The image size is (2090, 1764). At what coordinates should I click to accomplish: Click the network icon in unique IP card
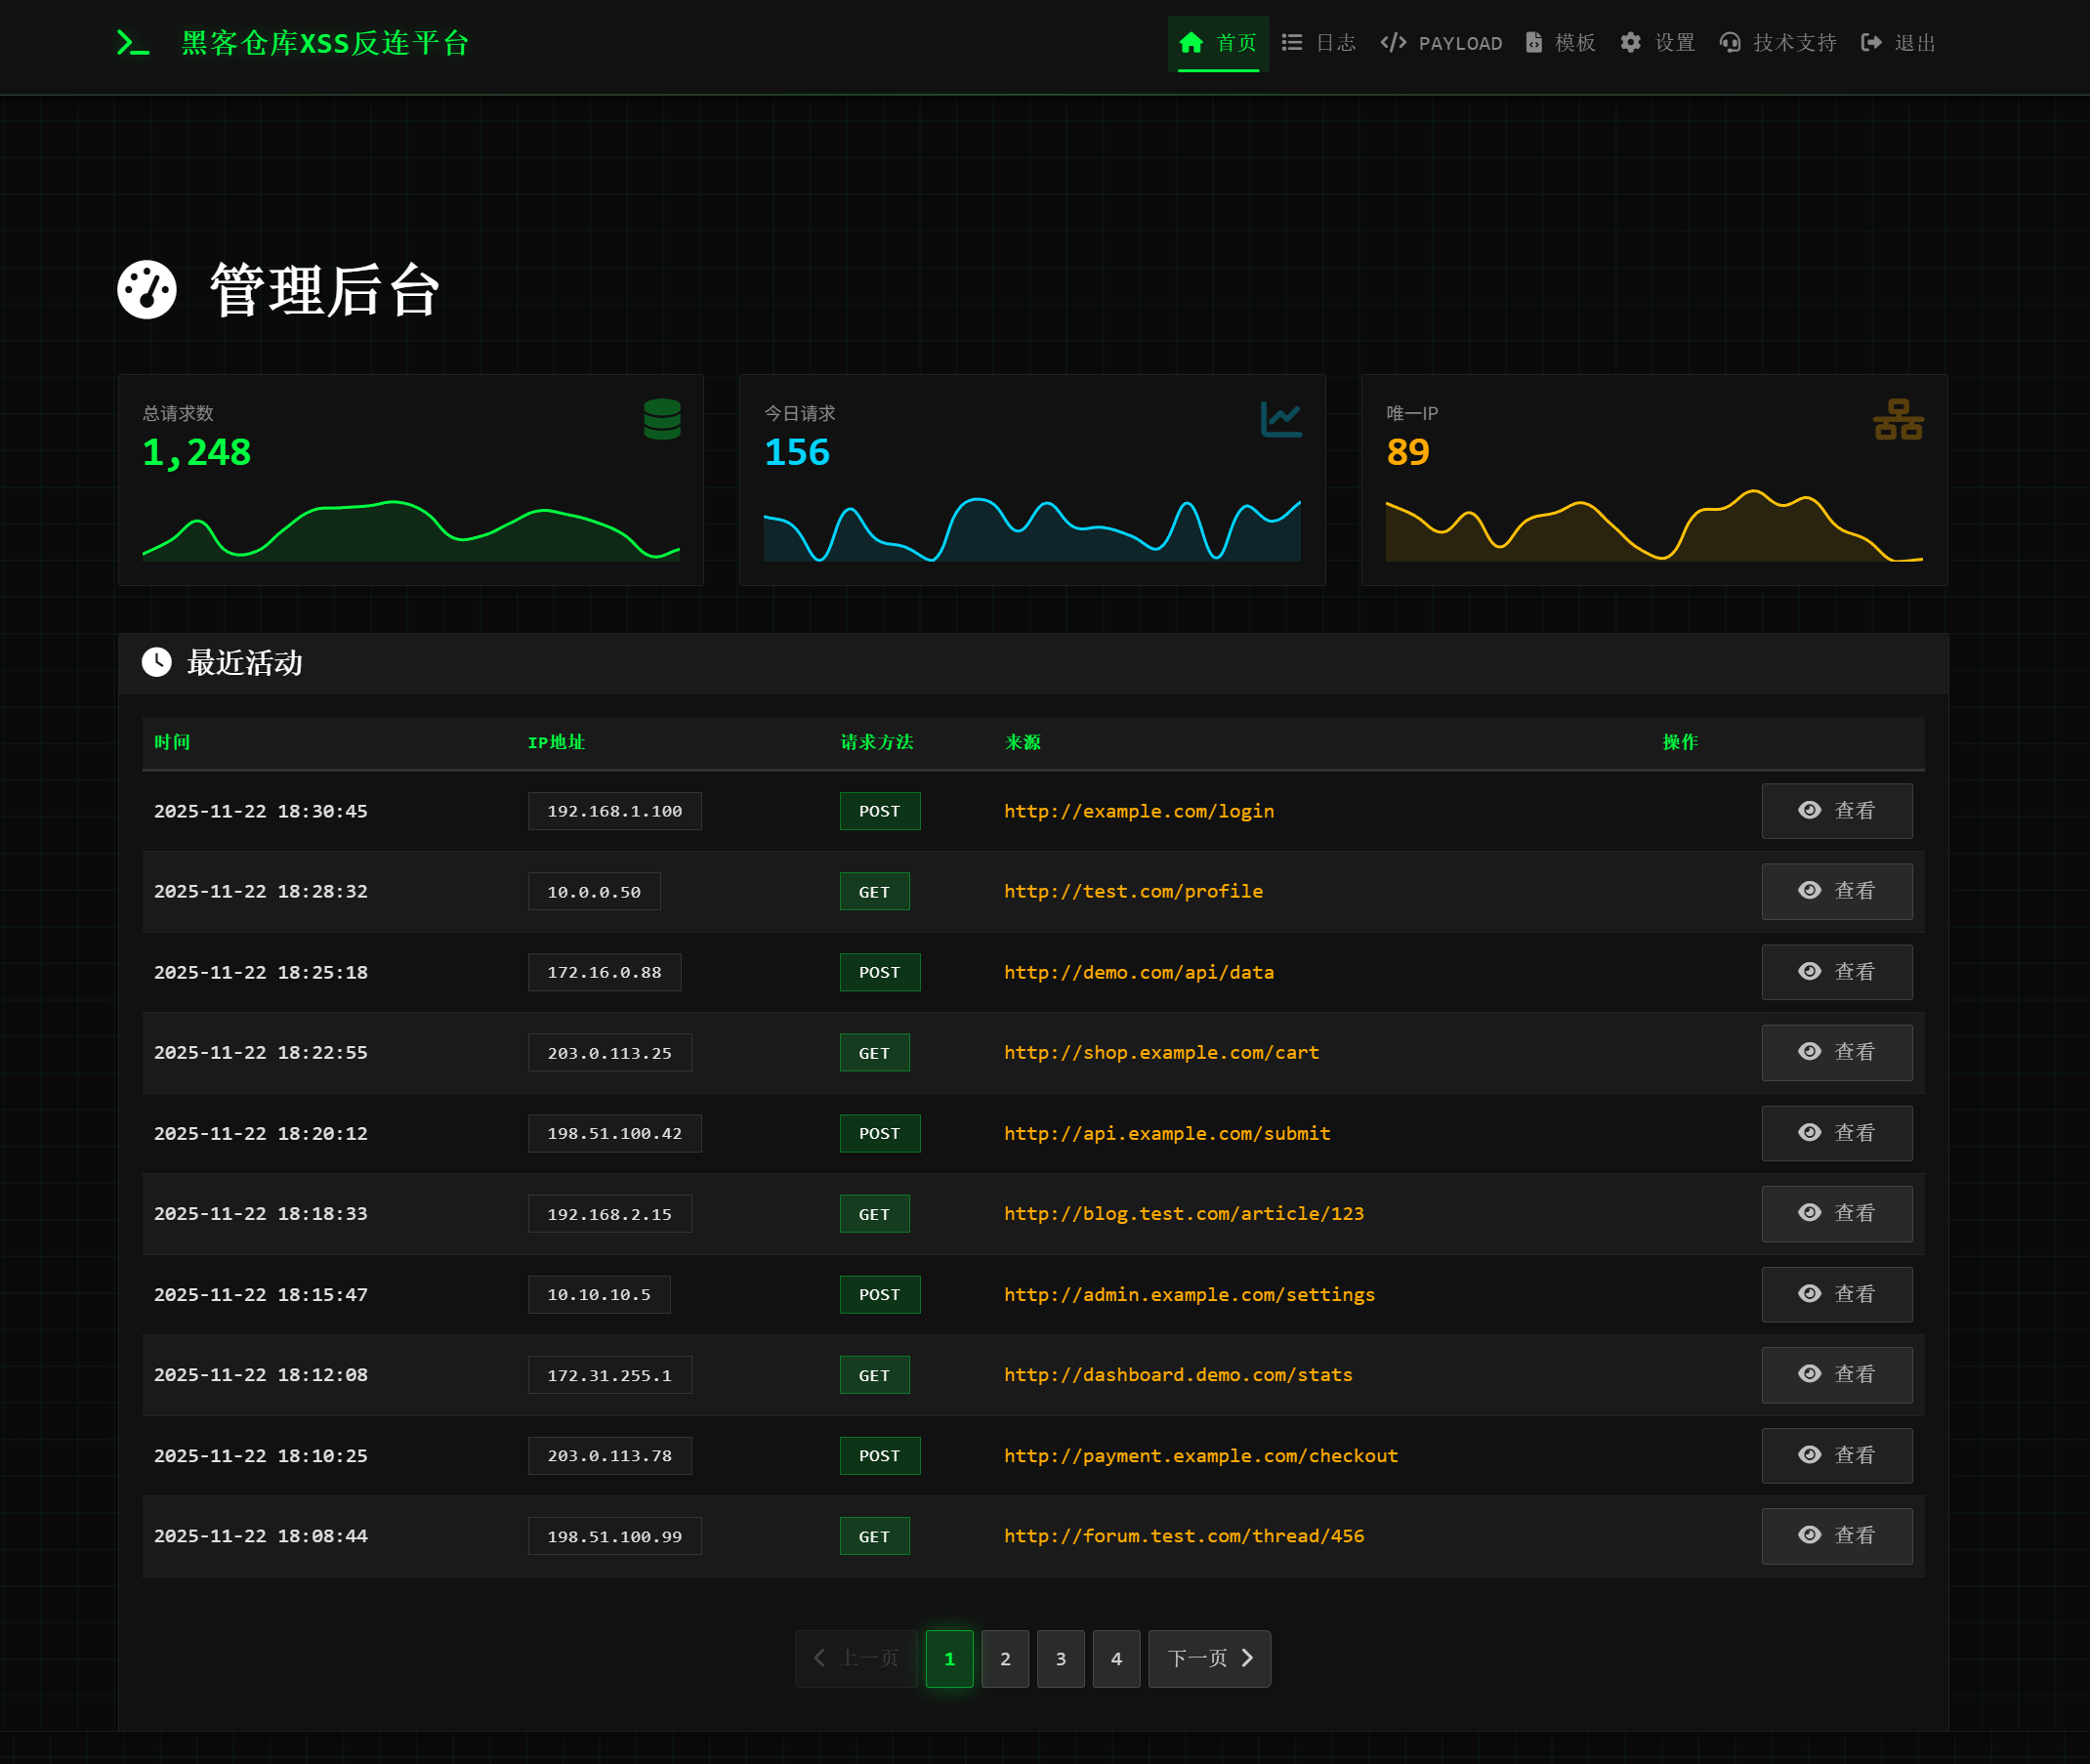[1897, 419]
